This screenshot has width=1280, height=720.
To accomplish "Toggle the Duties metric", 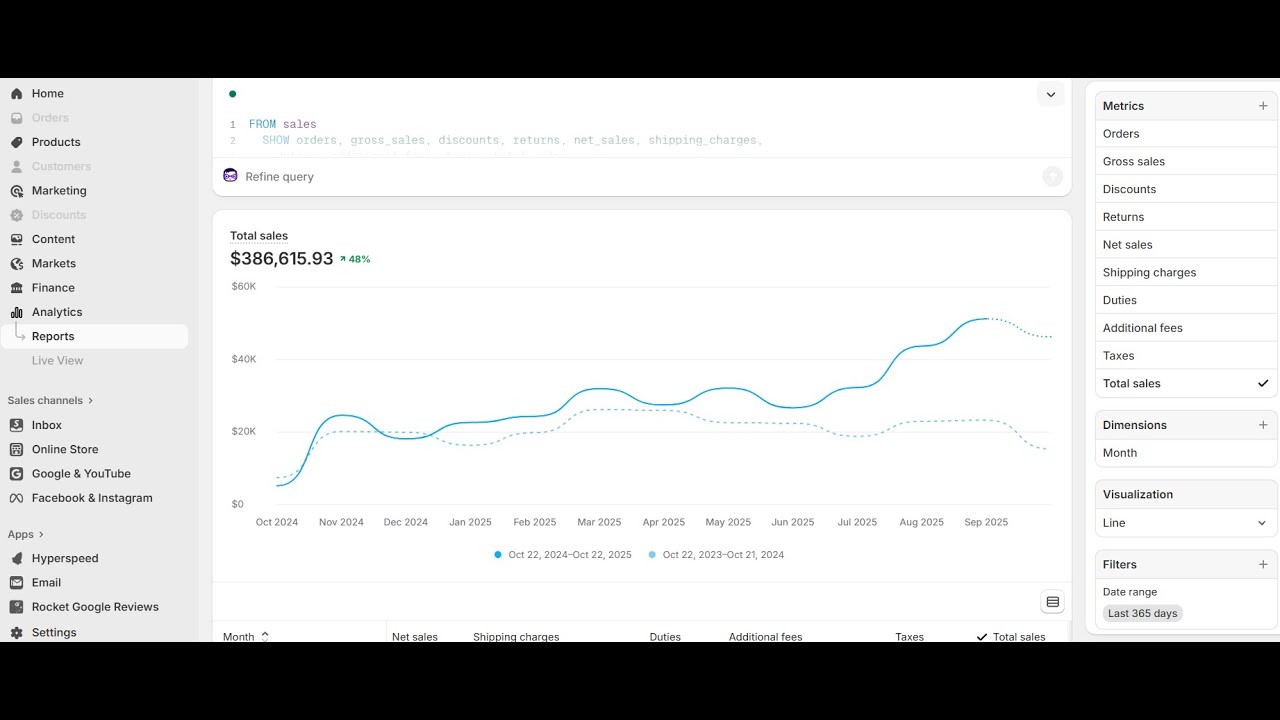I will click(x=1186, y=300).
